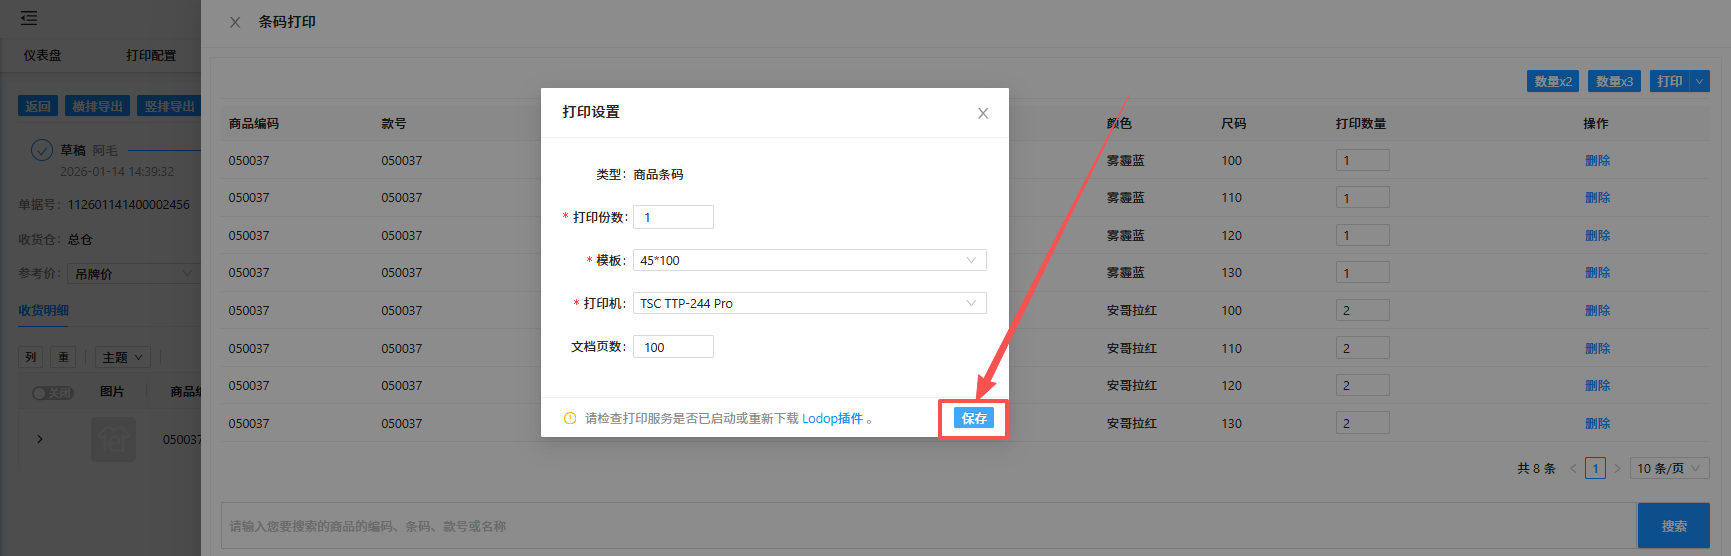Click into the 打印份数 input field
The width and height of the screenshot is (1731, 556).
click(673, 217)
